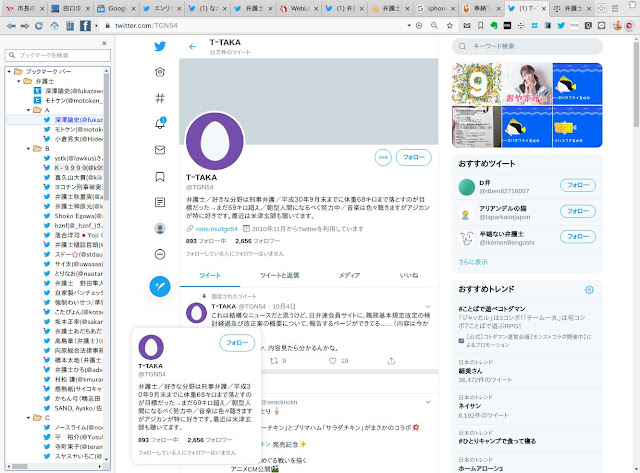Collapse ブックマーク バー root folder
This screenshot has height=473, width=640.
click(x=9, y=71)
